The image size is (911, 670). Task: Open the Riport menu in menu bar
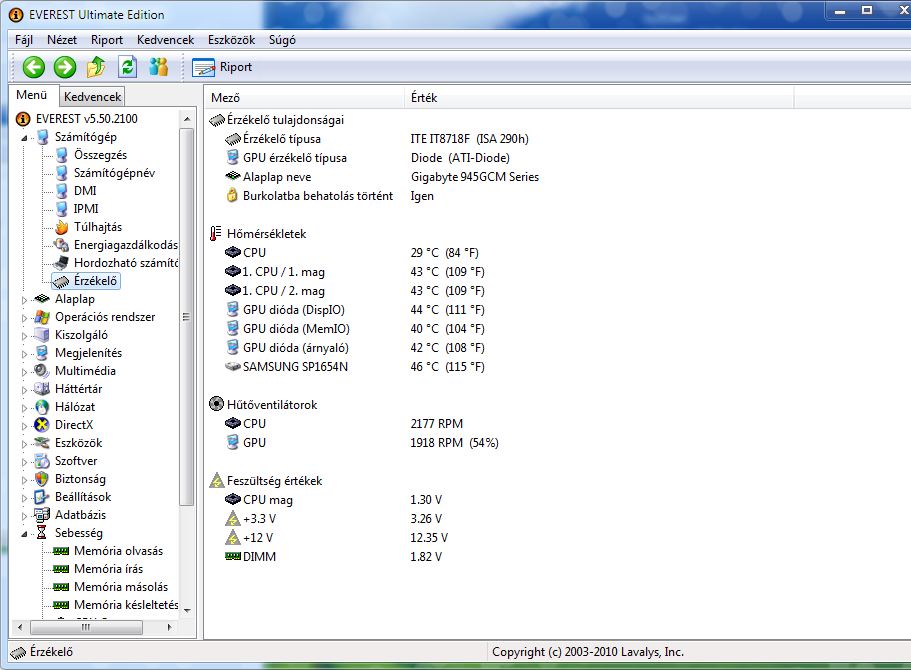pos(107,40)
